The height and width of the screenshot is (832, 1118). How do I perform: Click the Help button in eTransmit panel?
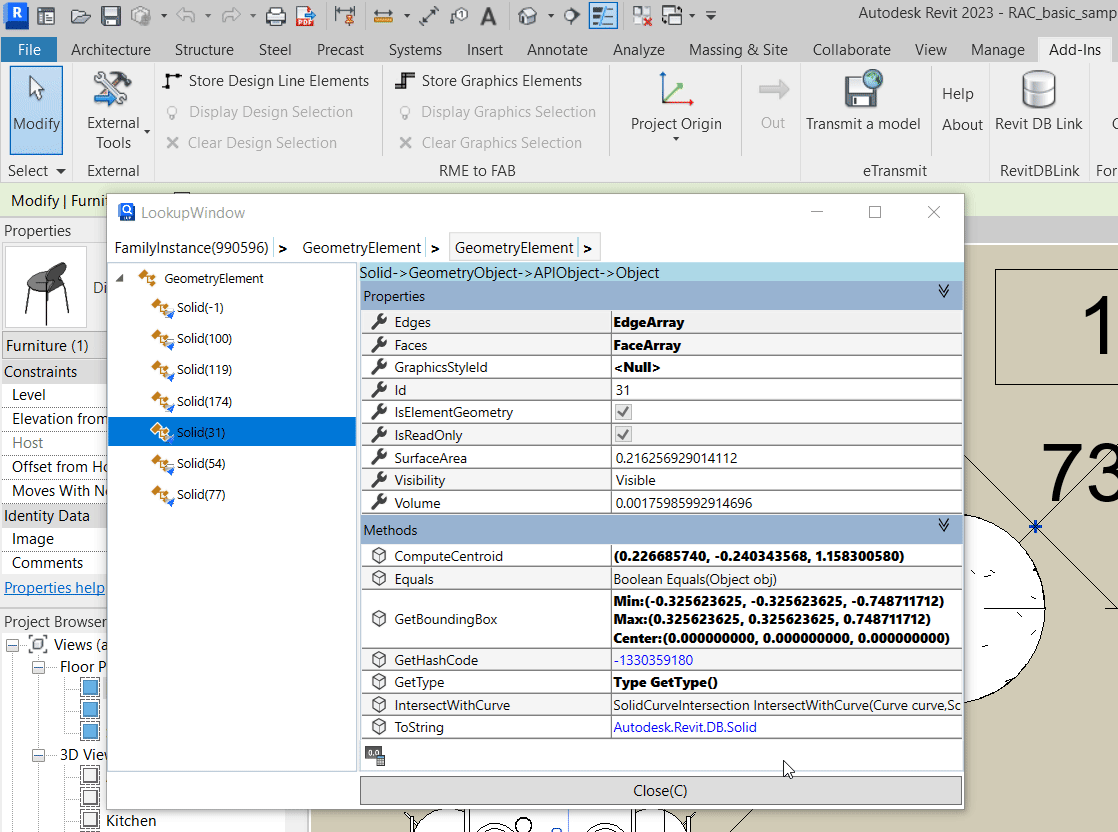coord(957,93)
